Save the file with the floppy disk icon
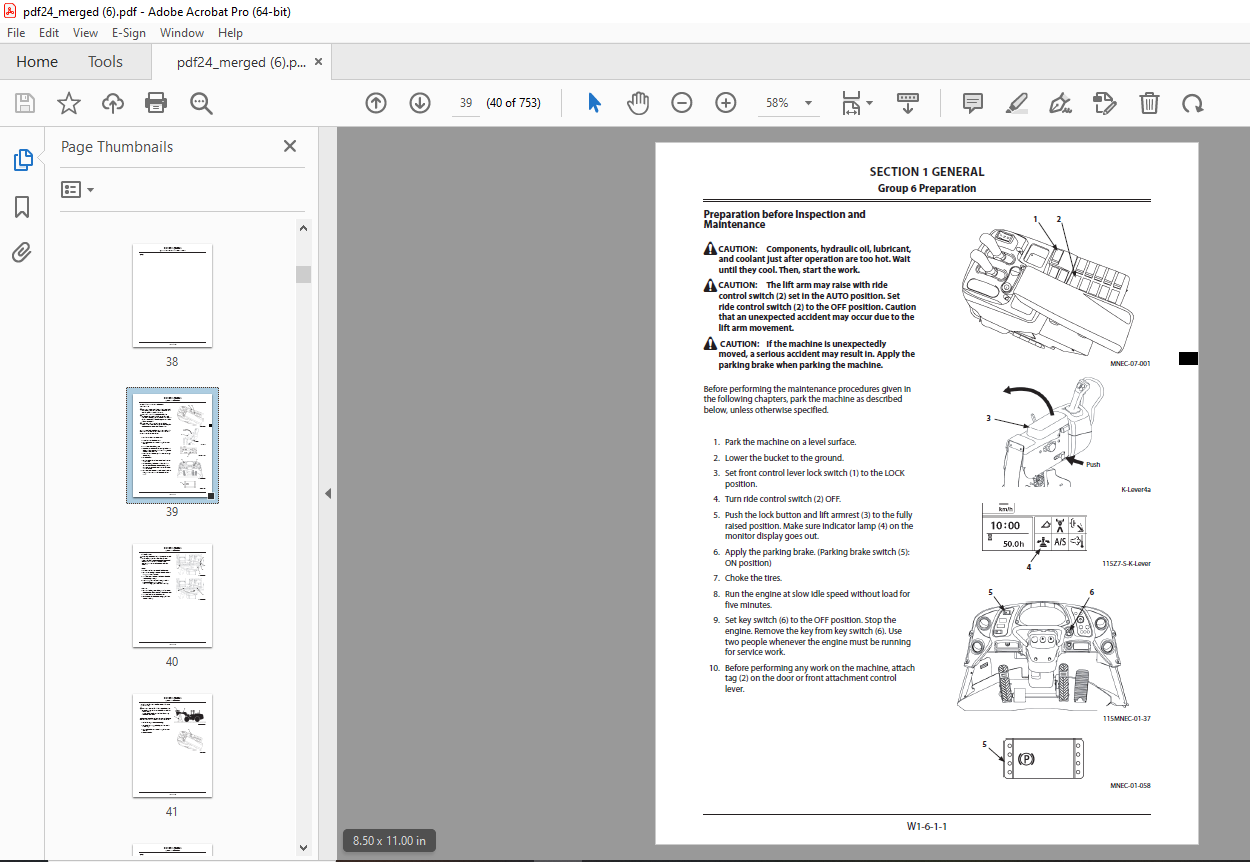Viewport: 1250px width, 862px height. click(25, 103)
